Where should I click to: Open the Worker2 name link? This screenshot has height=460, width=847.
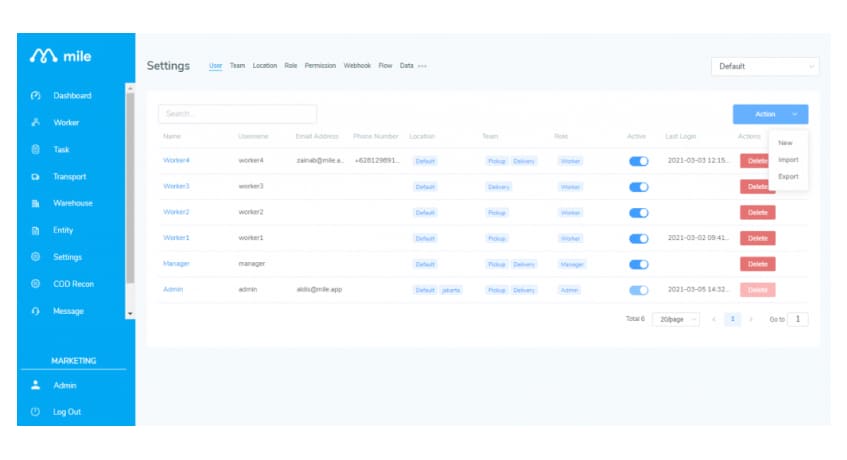click(x=176, y=212)
